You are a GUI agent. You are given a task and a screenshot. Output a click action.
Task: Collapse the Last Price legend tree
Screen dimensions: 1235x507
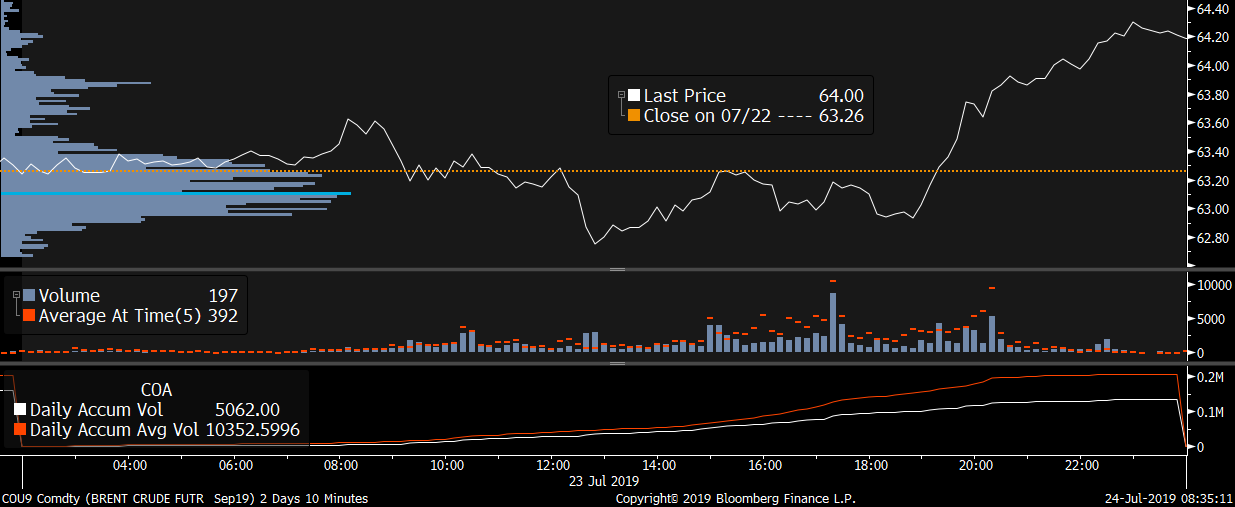click(x=621, y=94)
